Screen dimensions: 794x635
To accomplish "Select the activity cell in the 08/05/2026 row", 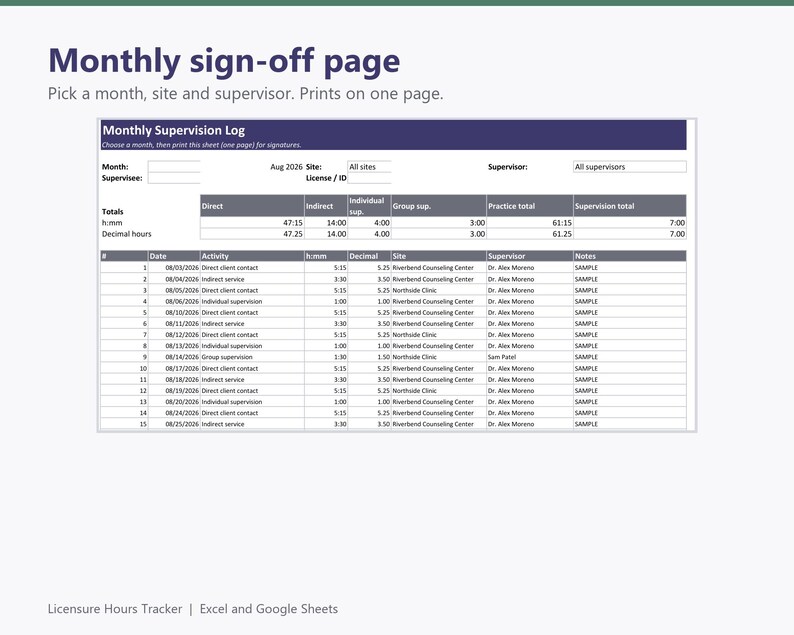I will click(252, 290).
